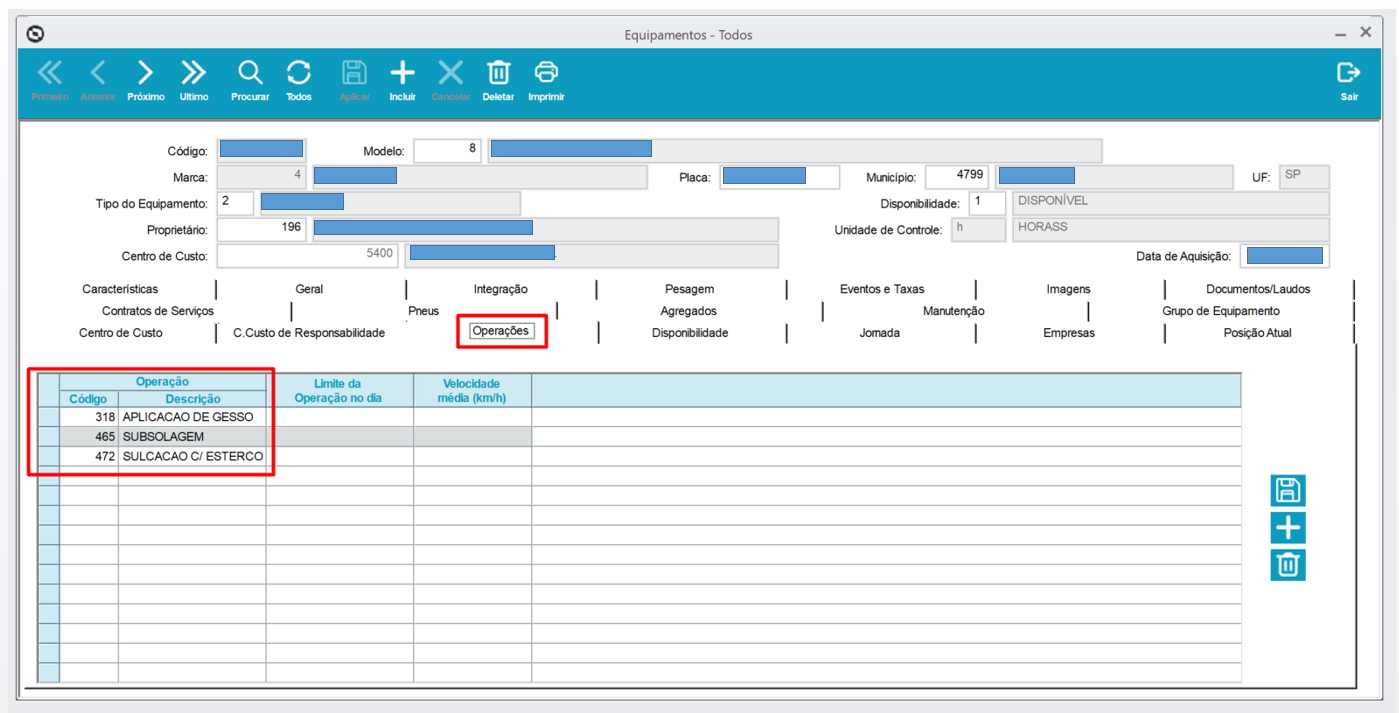Screen dimensions: 1399x713
Task: Switch to the Imagens tab
Action: click(1069, 289)
